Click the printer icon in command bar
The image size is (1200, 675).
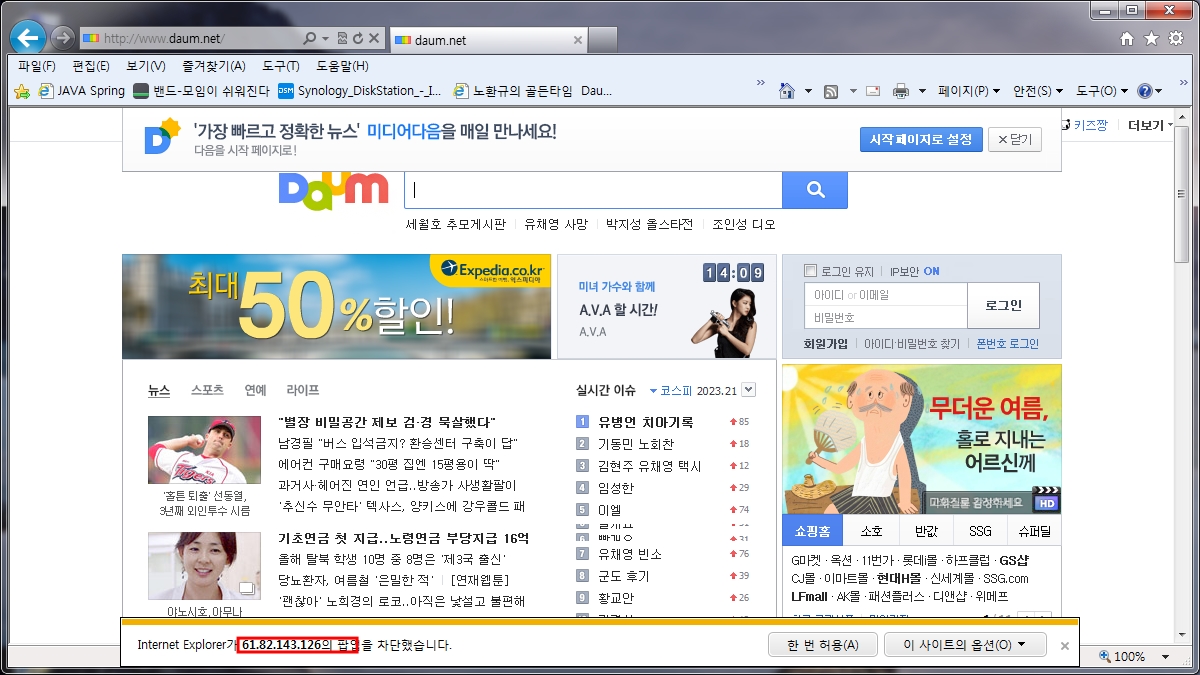click(x=900, y=91)
